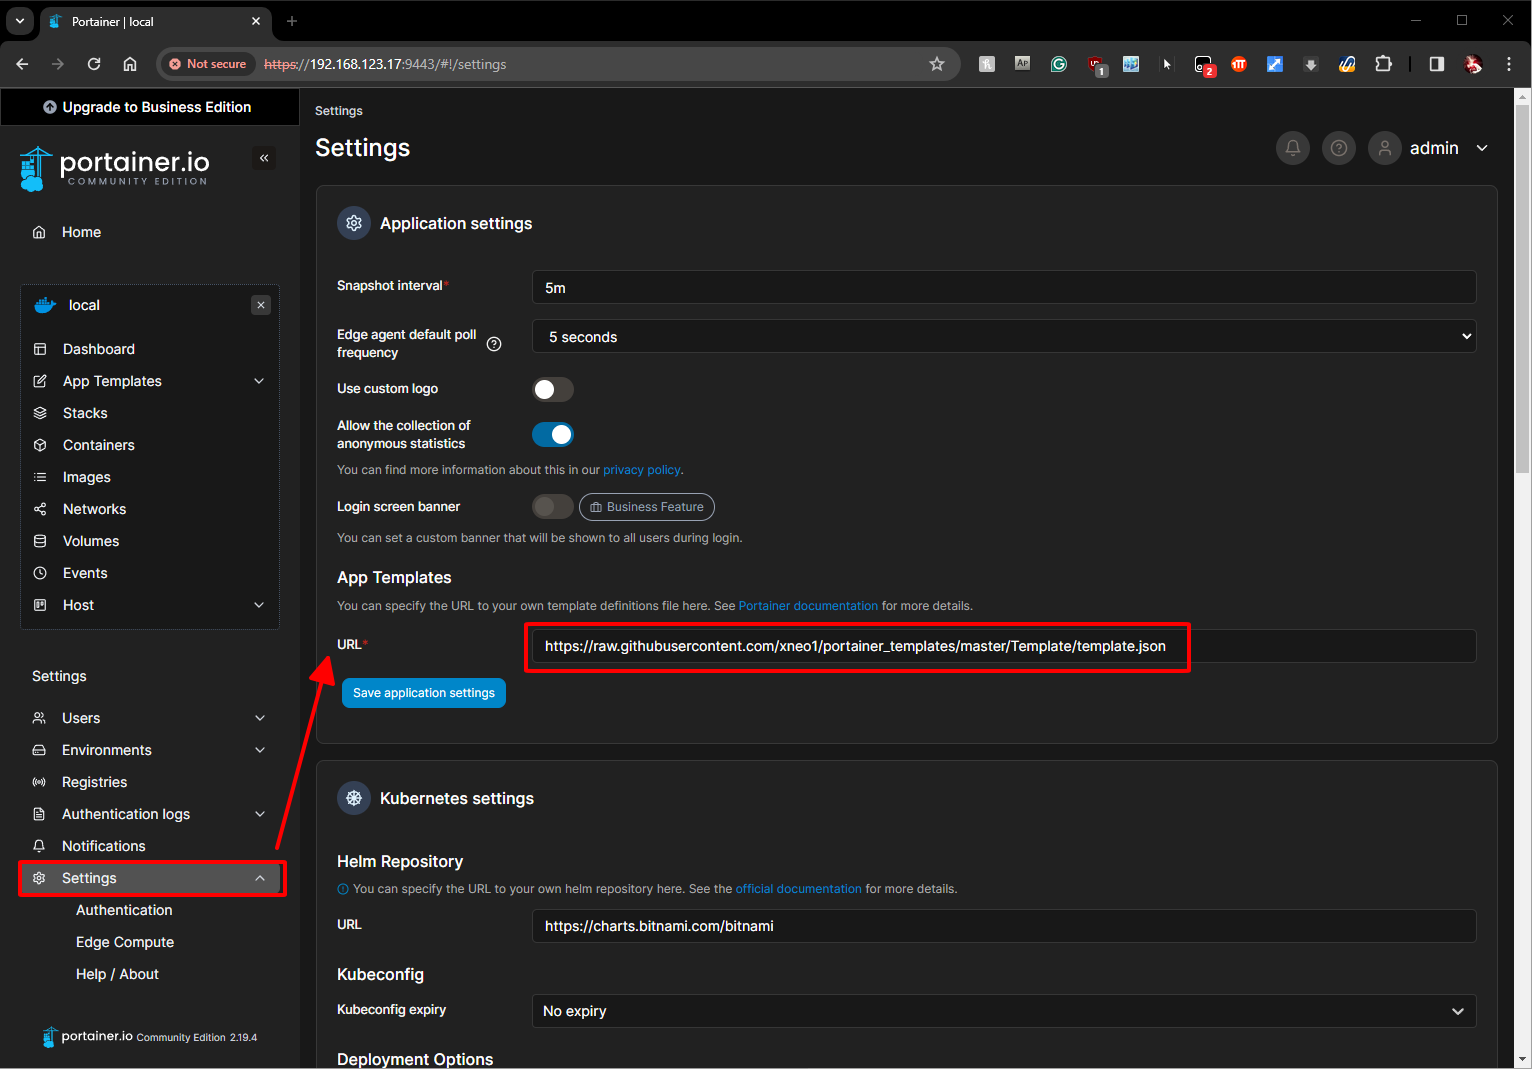
Task: Click the Docker whale icon beside local
Action: 45,305
